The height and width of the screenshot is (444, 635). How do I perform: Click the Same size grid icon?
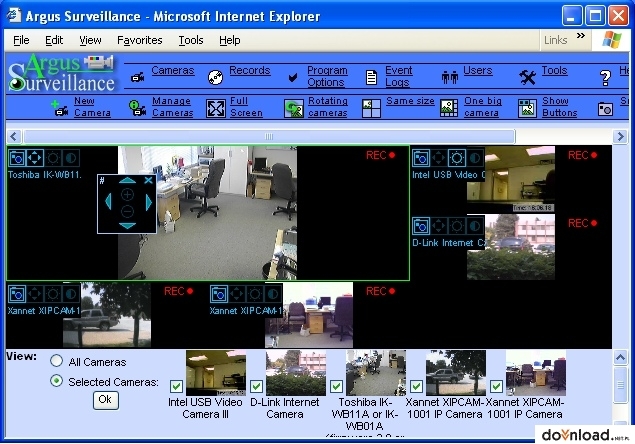point(371,109)
